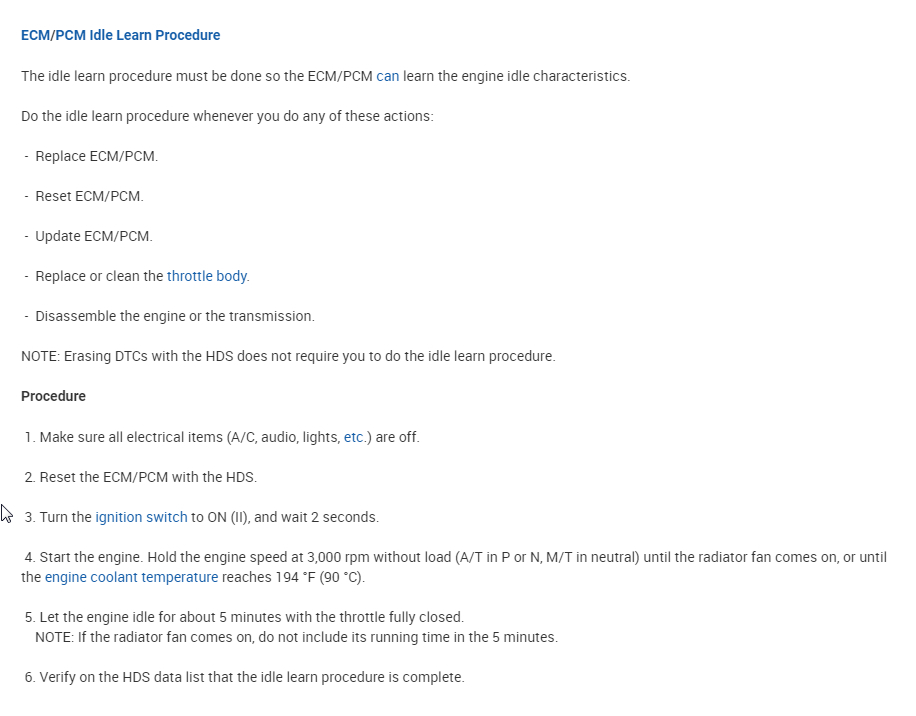Open the "can" hyperlink
Viewport: 916px width, 716px height.
[387, 76]
